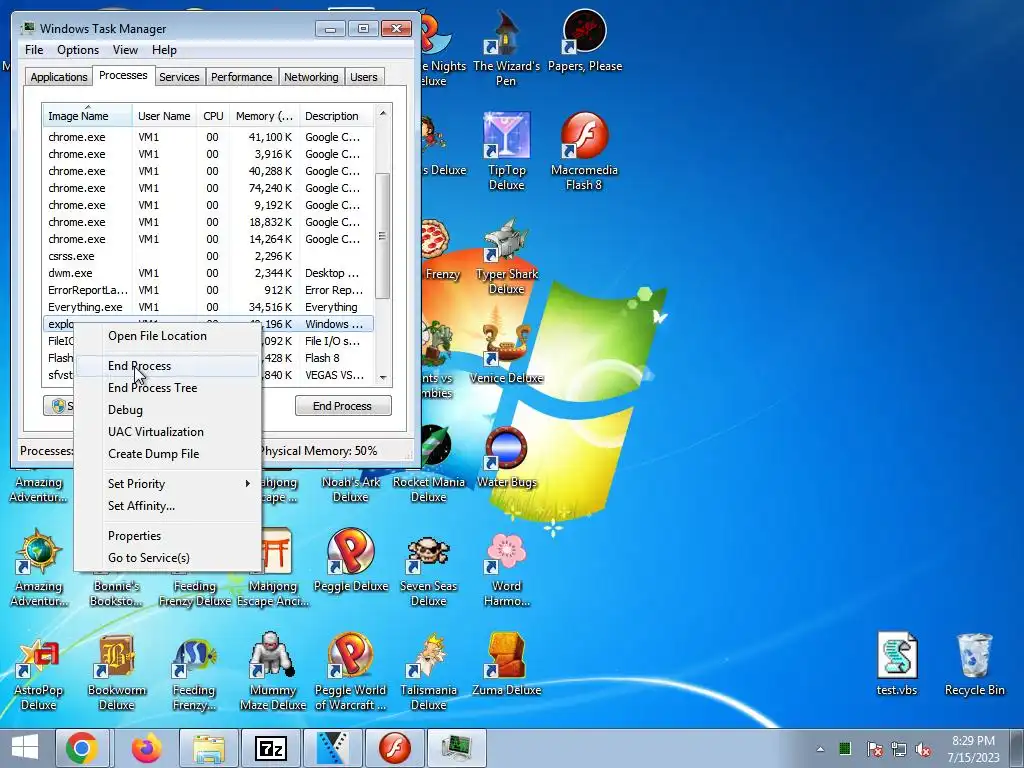Select The Wizard's Pen shortcut
The image size is (1024, 768).
[506, 48]
